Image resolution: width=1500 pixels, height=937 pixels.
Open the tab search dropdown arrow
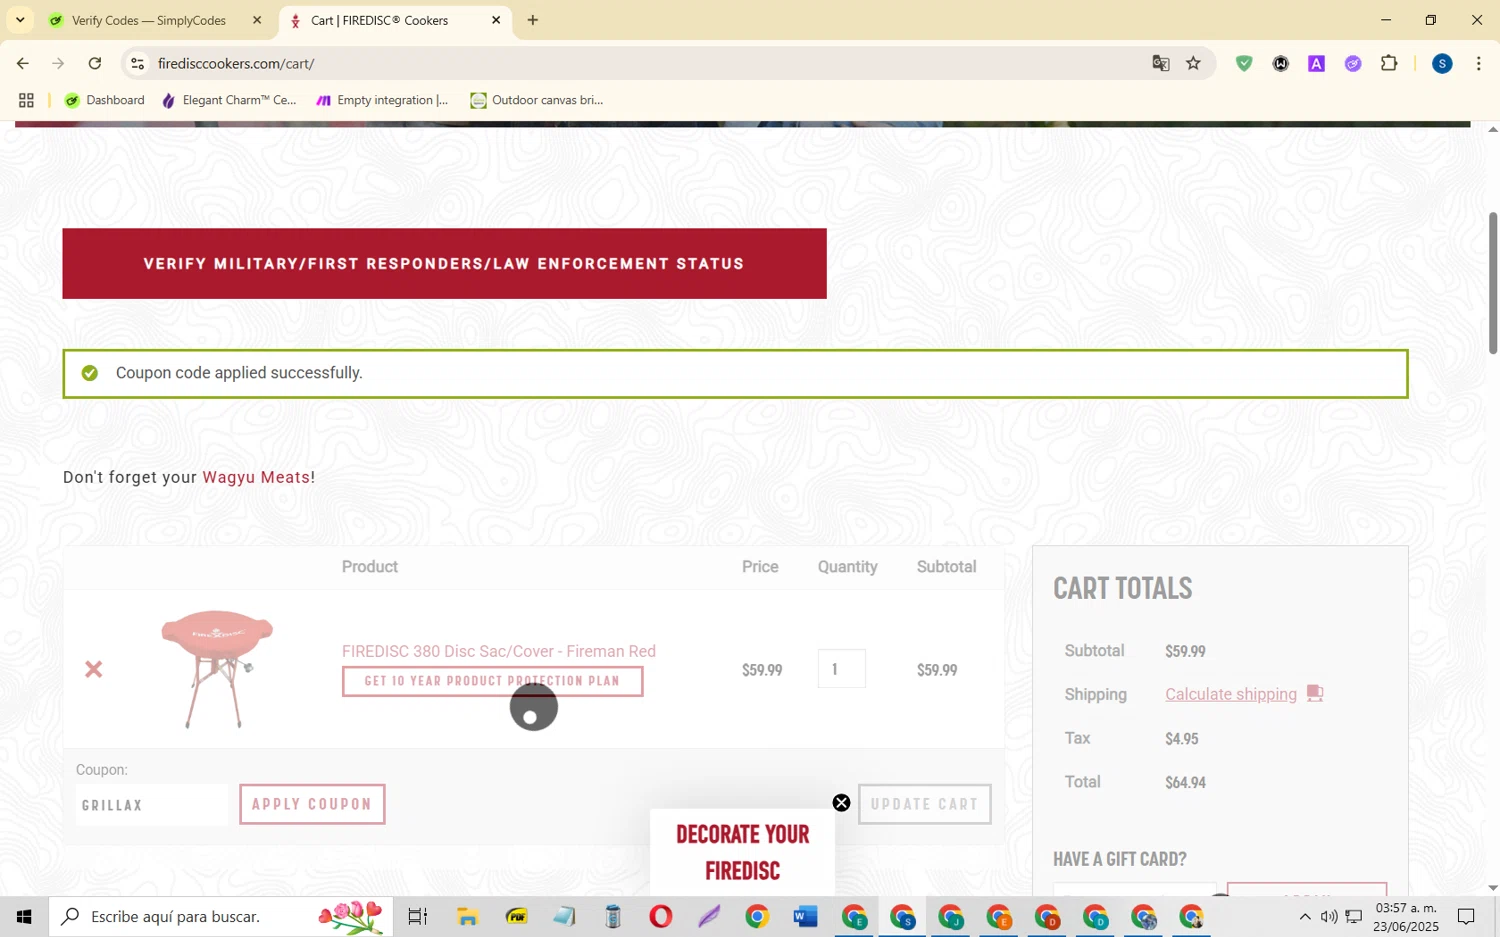20,20
